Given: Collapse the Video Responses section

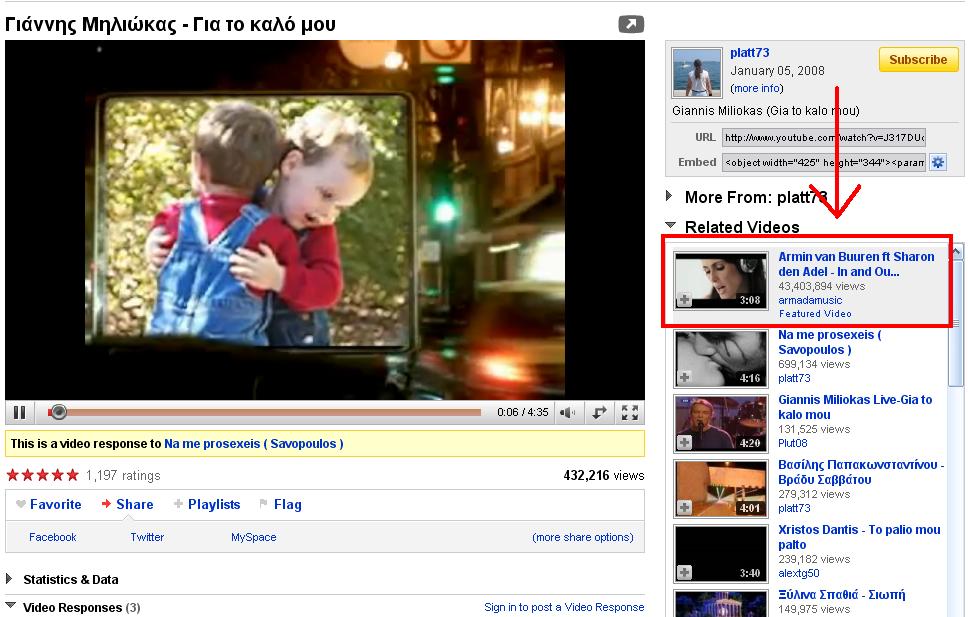Looking at the screenshot, I should [x=10, y=605].
